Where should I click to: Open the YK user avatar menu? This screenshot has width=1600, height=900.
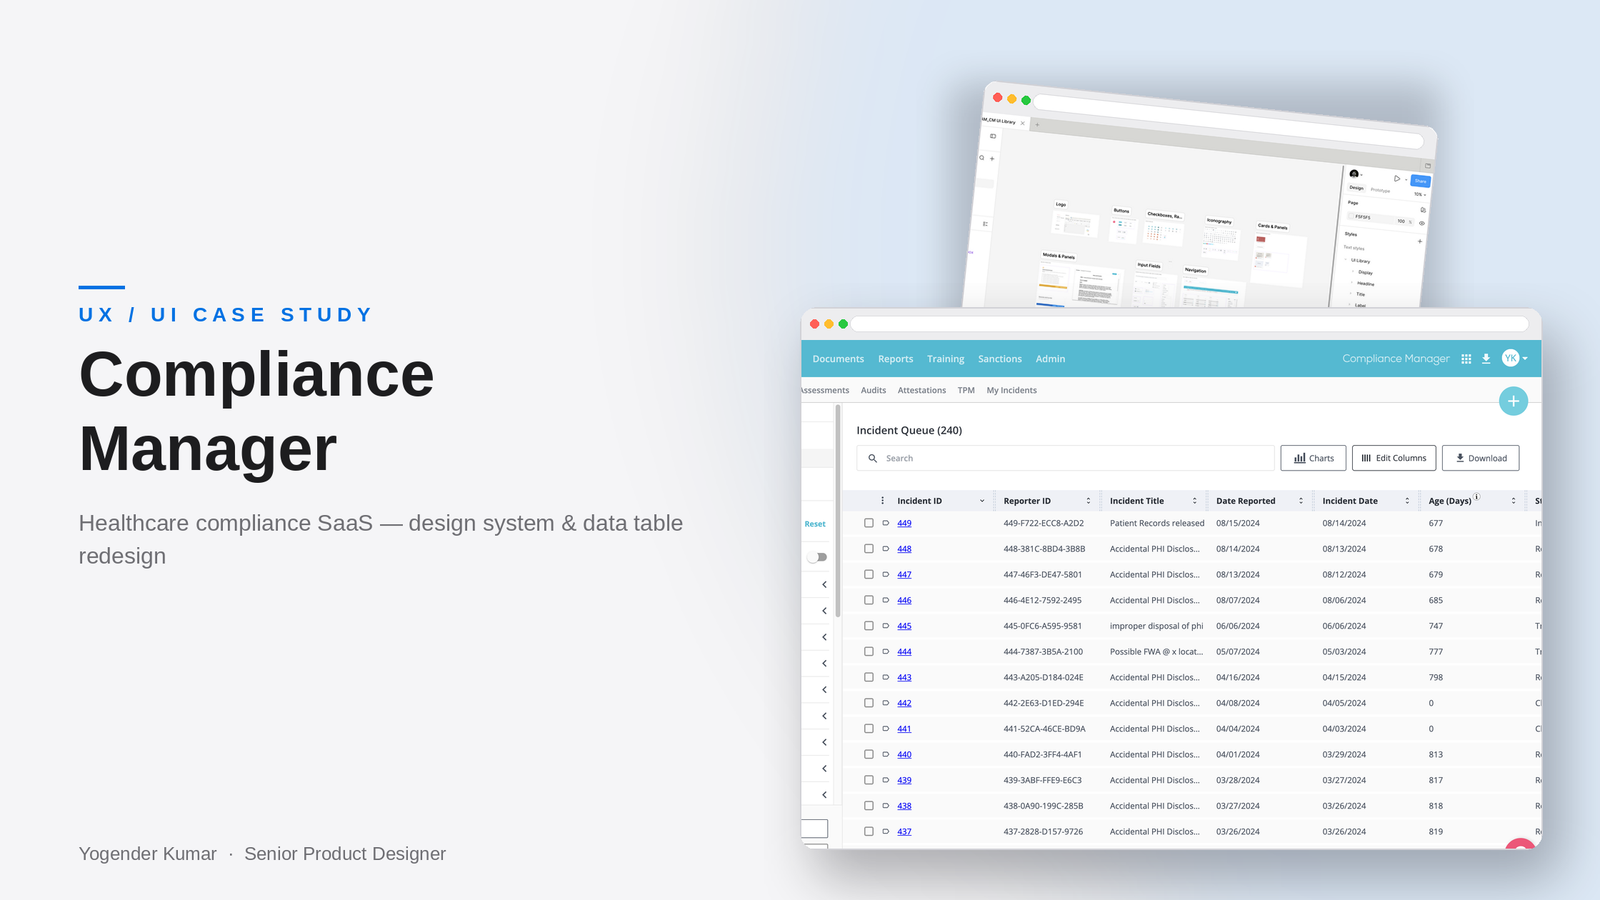[x=1515, y=358]
